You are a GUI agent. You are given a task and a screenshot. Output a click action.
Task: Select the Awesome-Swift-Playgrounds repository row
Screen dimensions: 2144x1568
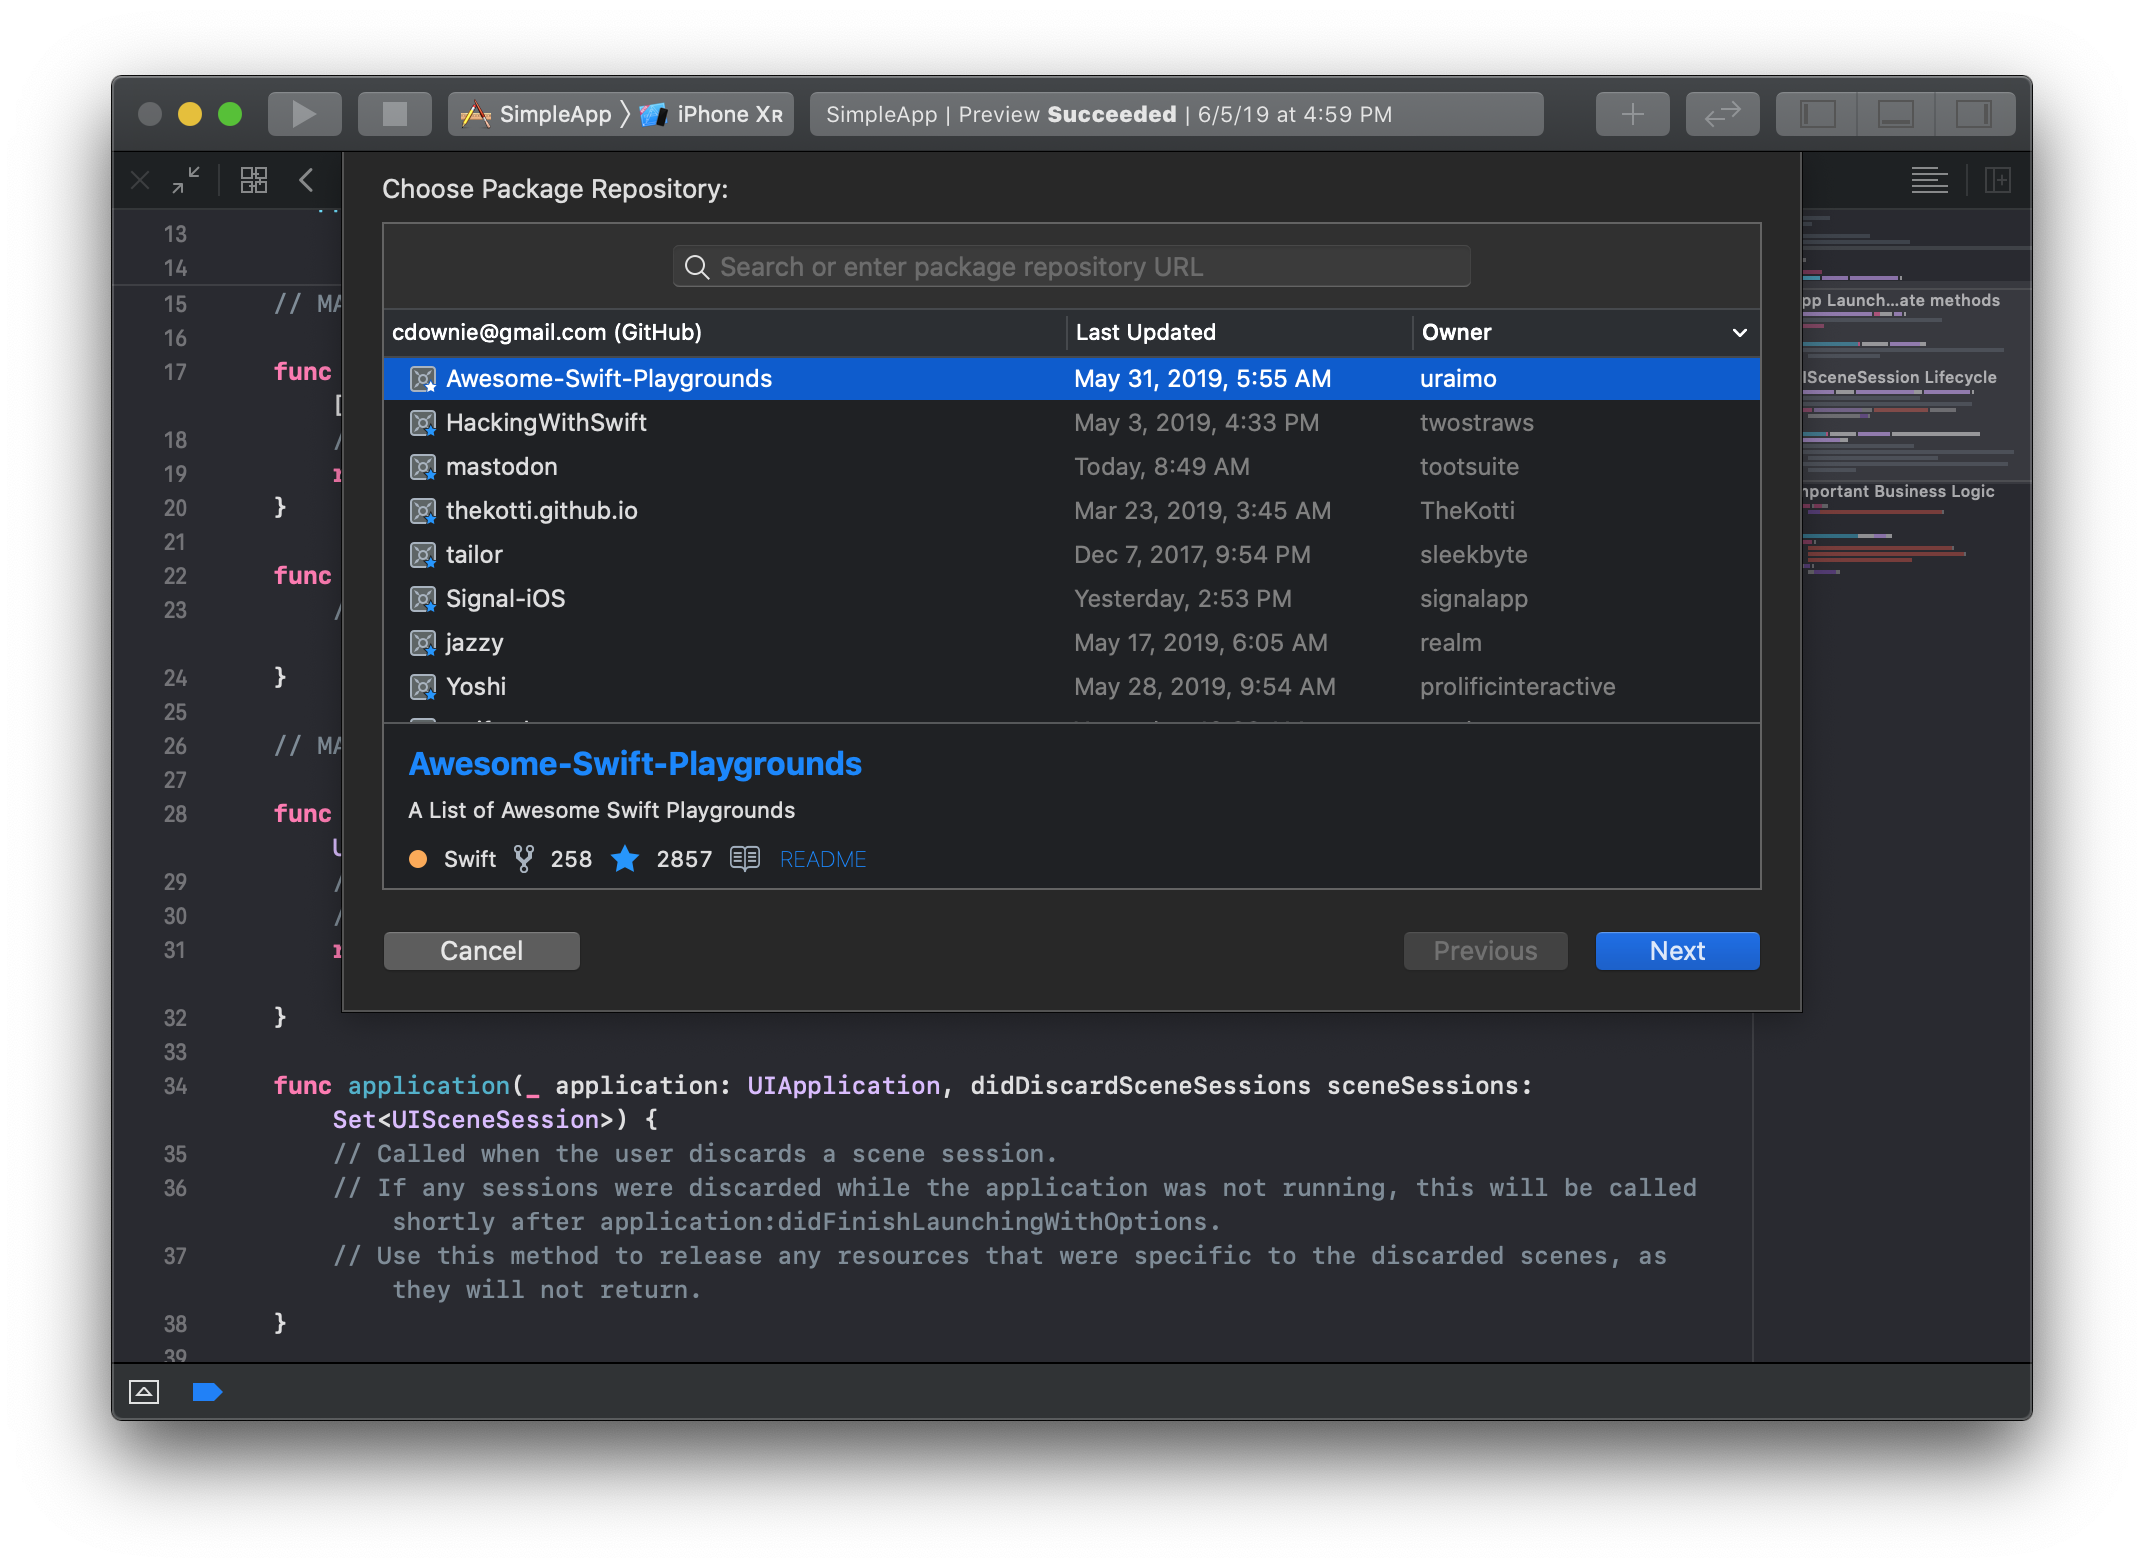pos(1071,379)
